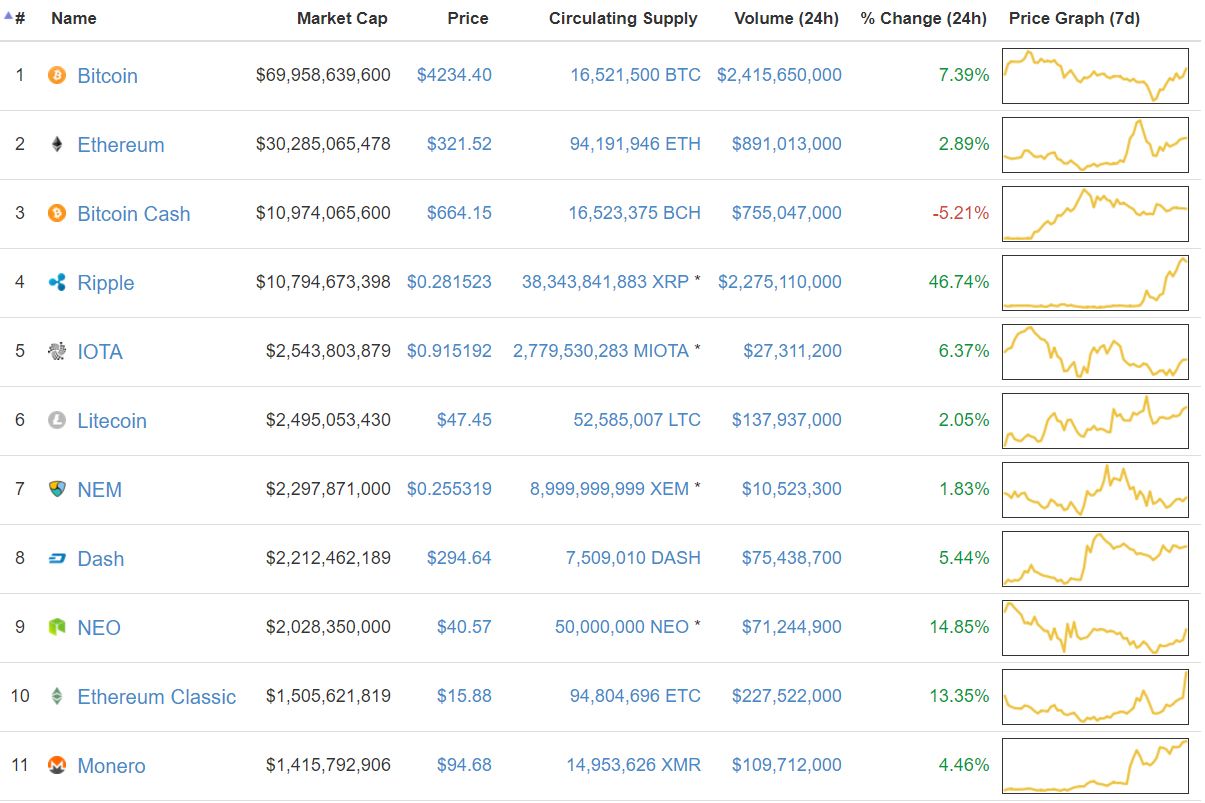Click Bitcoin's $4234.40 price link
Screen dimensions: 1205x803
[454, 75]
